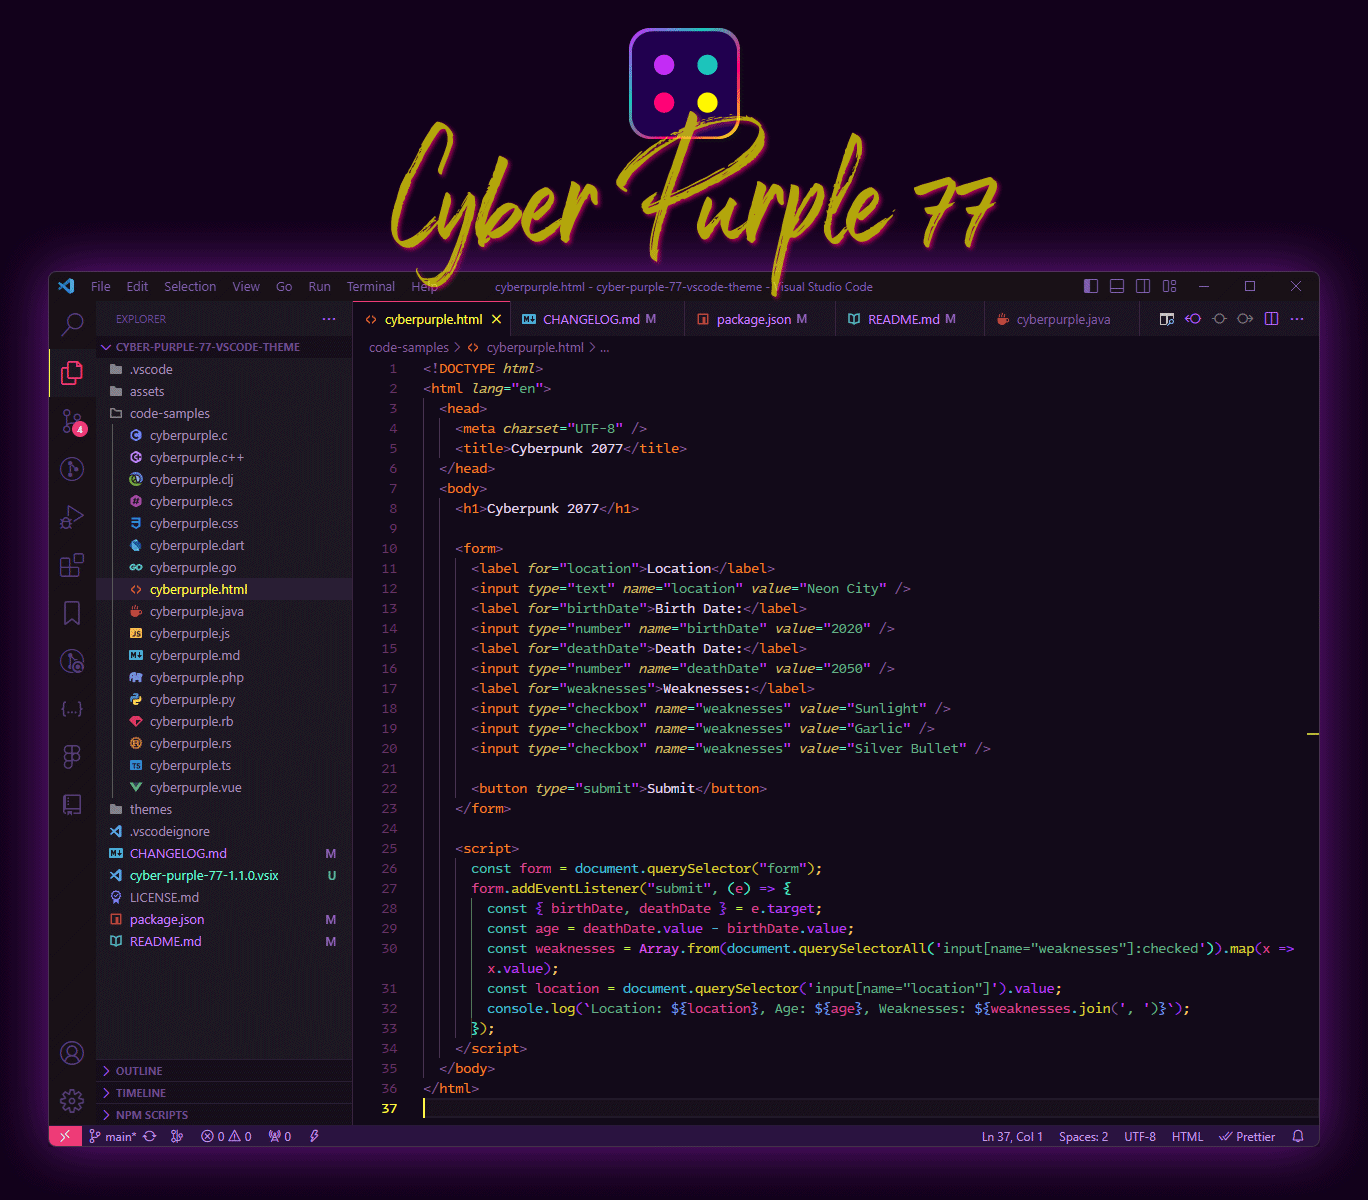Open notifications bell in status bar
Image resolution: width=1368 pixels, height=1200 pixels.
click(x=1298, y=1136)
